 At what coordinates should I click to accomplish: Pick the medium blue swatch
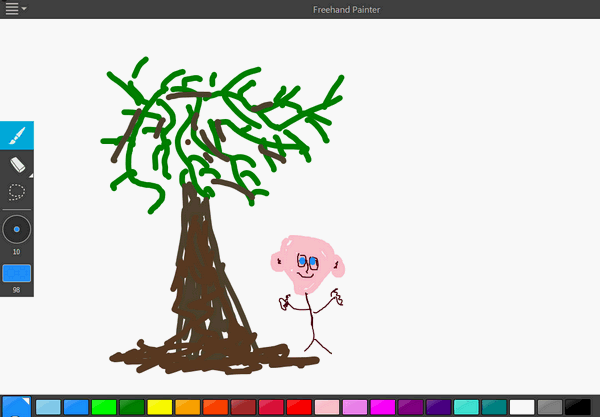tap(76, 407)
